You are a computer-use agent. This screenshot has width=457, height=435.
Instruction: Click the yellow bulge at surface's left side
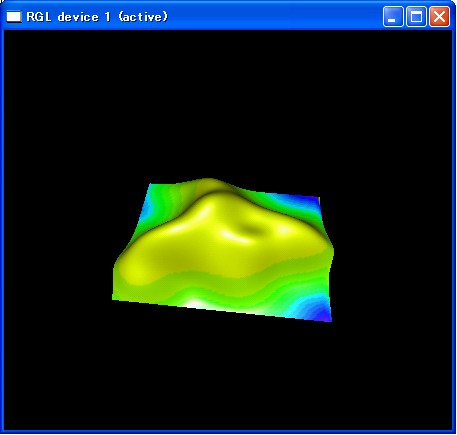(133, 267)
